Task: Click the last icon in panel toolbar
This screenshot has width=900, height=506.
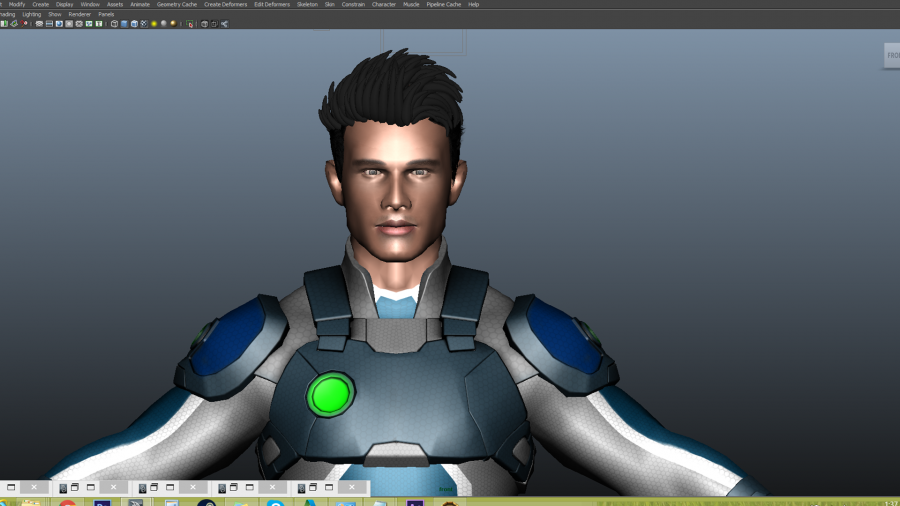Action: coord(224,23)
